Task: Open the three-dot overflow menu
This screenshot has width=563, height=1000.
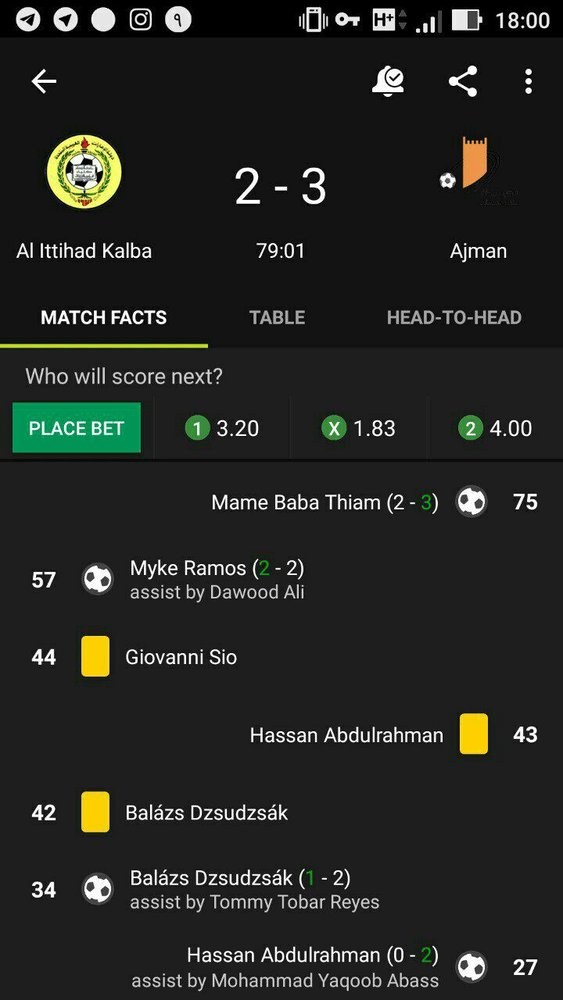Action: click(x=528, y=82)
